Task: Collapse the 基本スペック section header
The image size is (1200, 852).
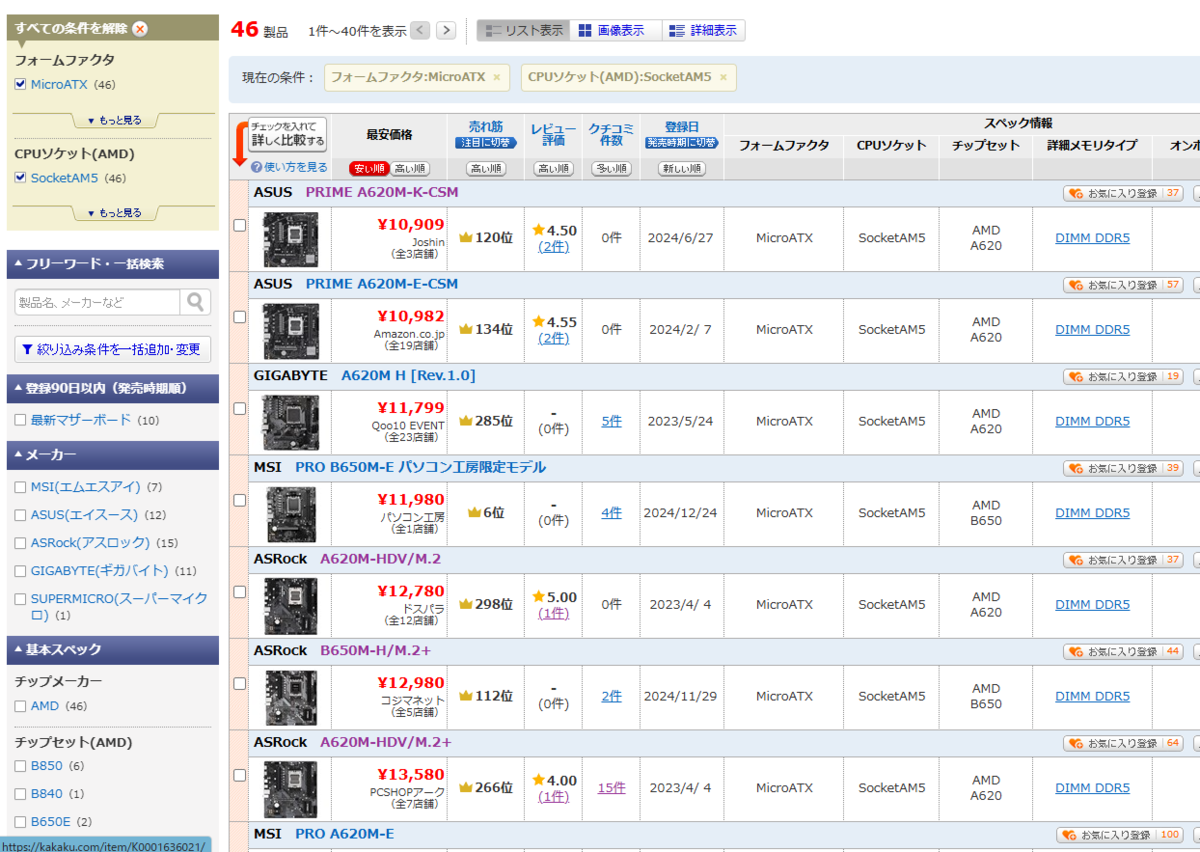Action: click(112, 649)
